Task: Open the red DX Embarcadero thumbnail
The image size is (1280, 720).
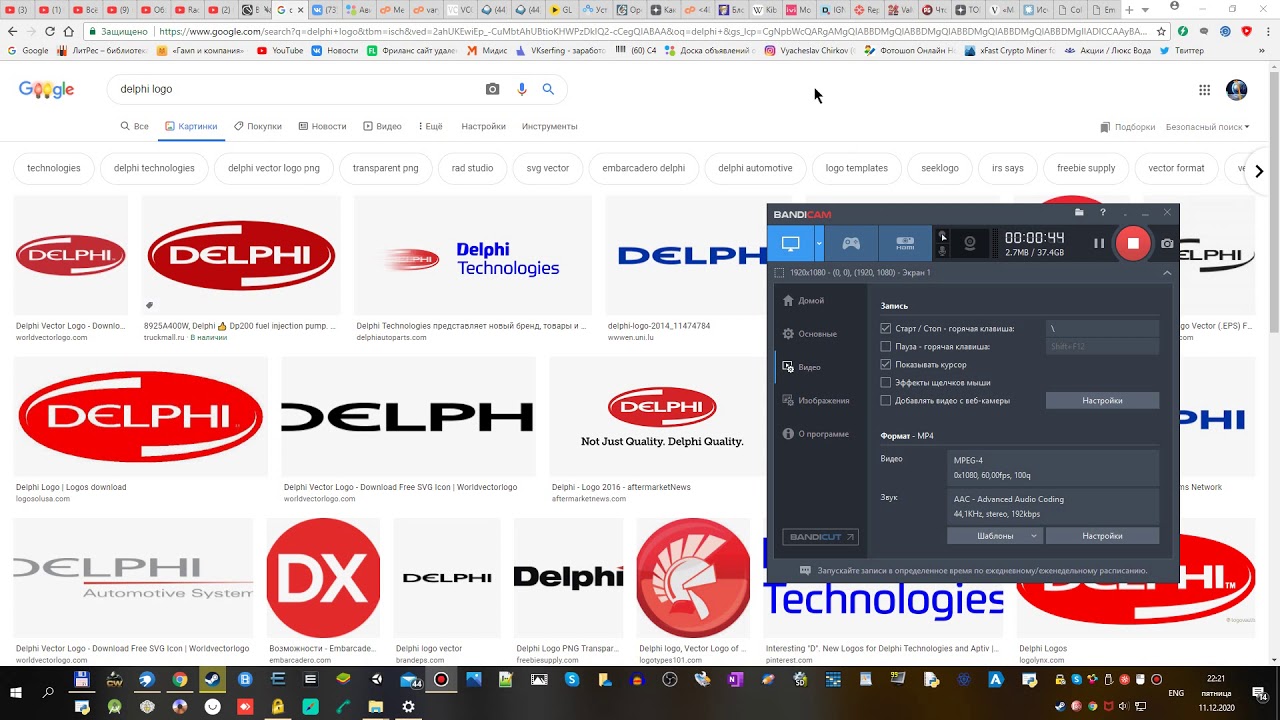Action: tap(323, 578)
